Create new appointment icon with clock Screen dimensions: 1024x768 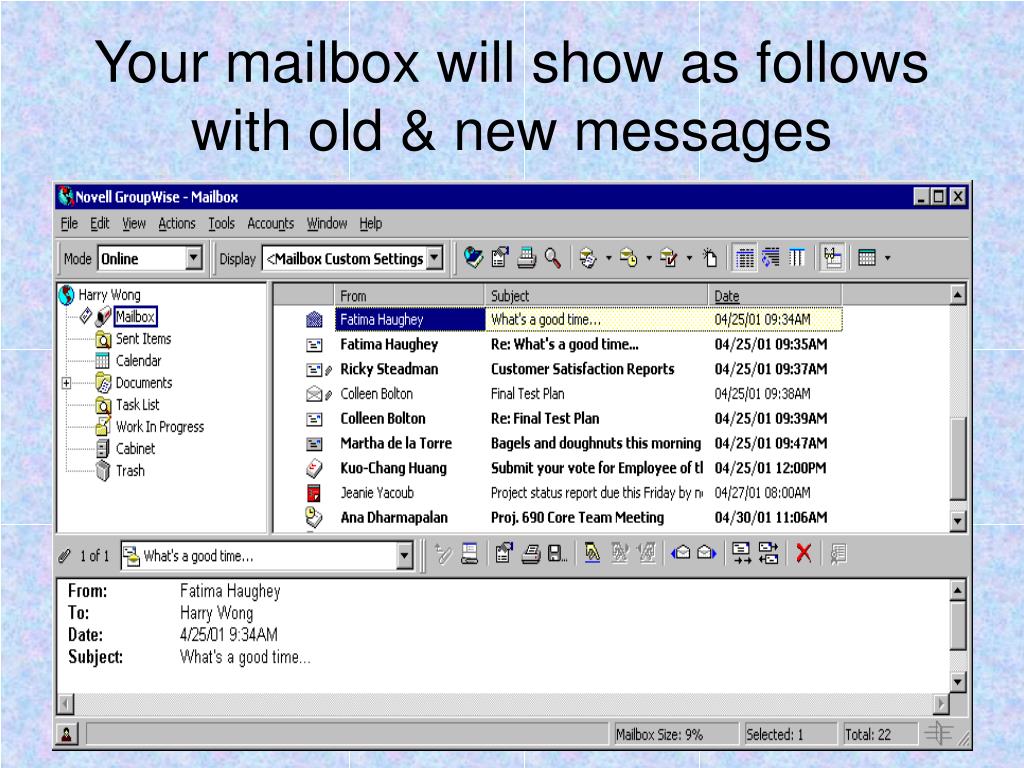pos(628,258)
